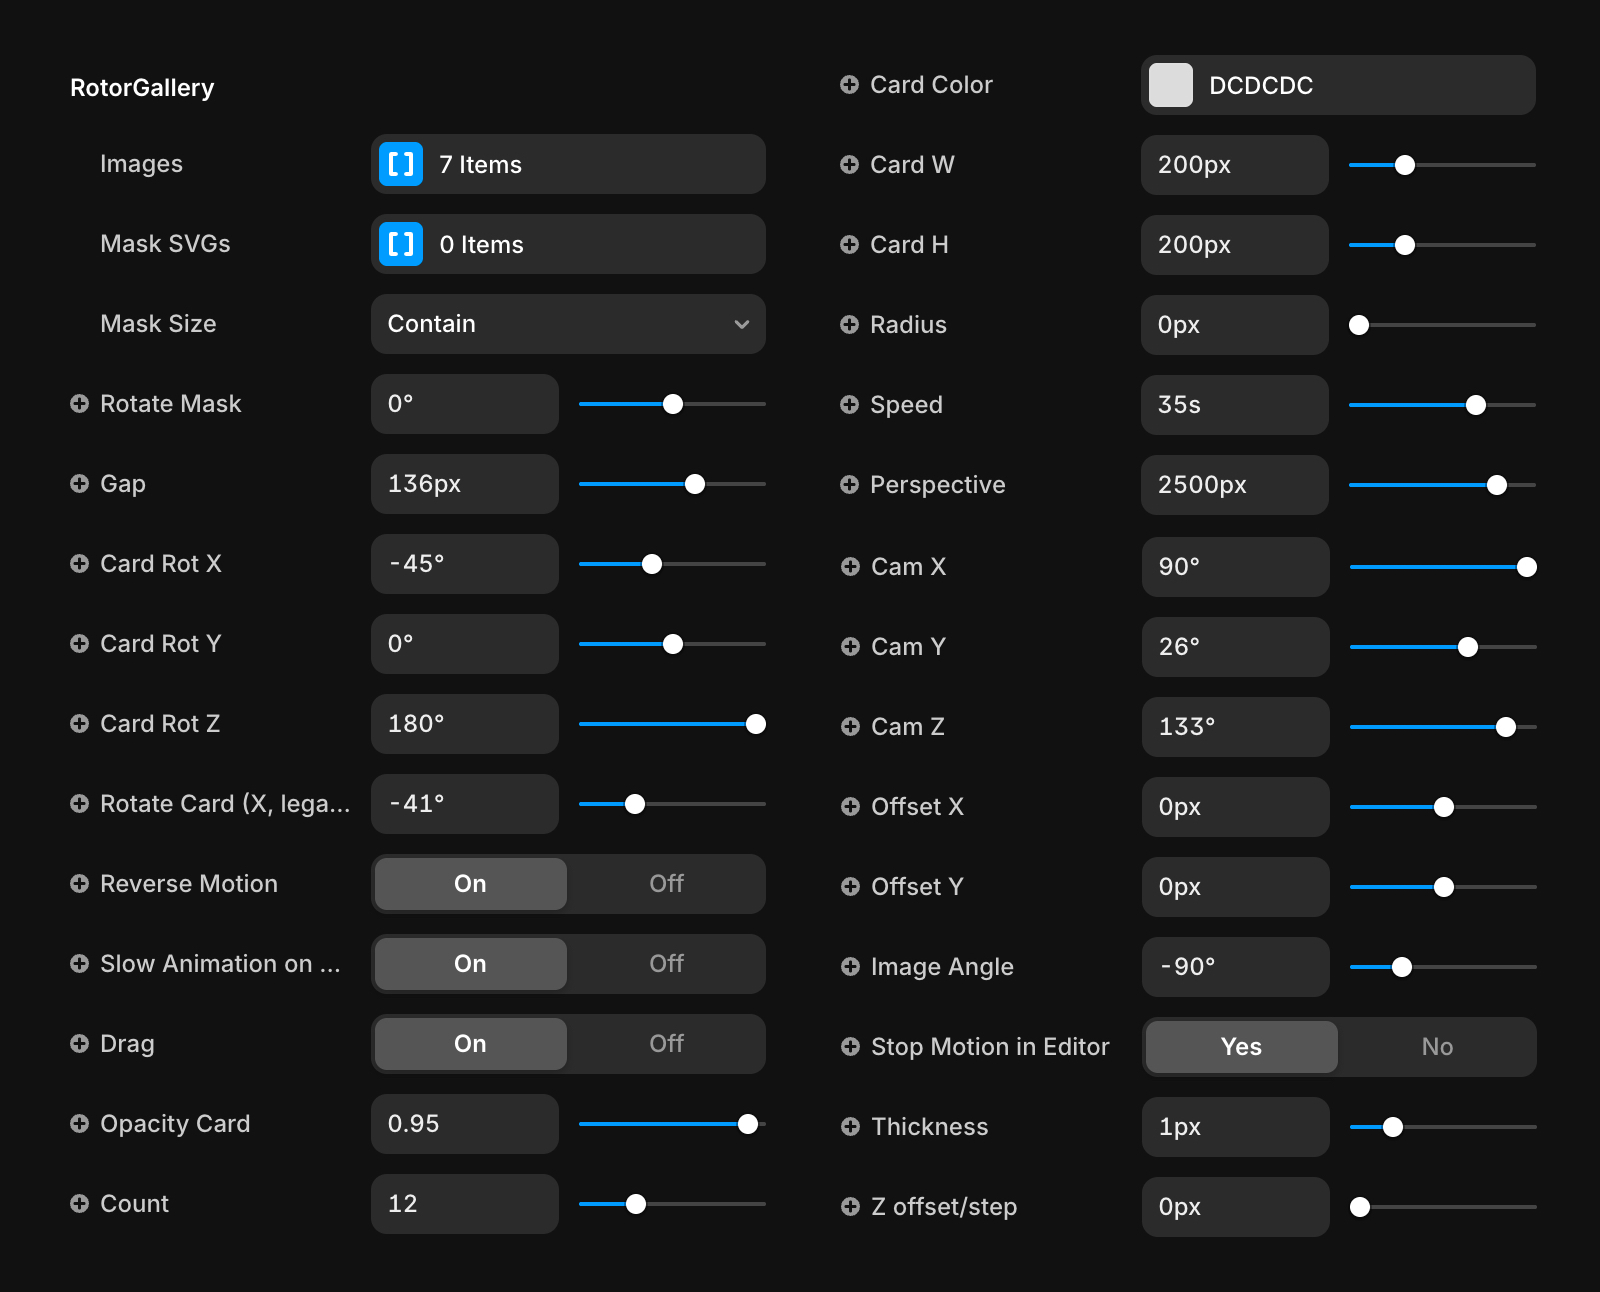
Task: Open the 7 Items images list
Action: [590, 164]
